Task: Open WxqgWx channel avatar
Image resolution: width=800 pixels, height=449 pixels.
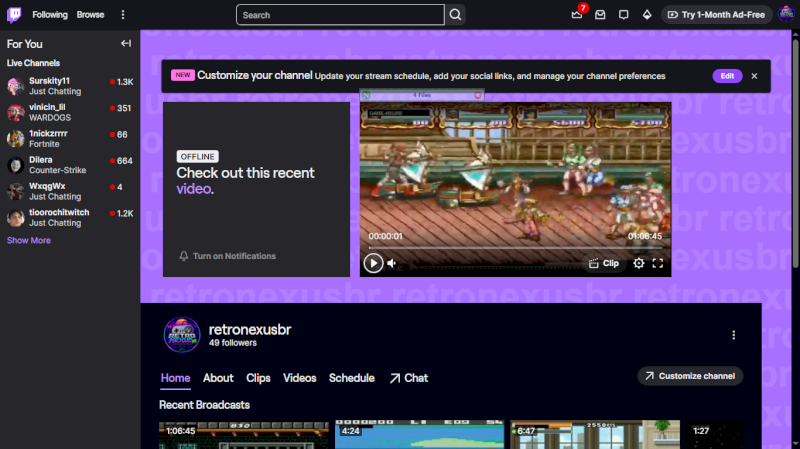Action: tap(16, 191)
